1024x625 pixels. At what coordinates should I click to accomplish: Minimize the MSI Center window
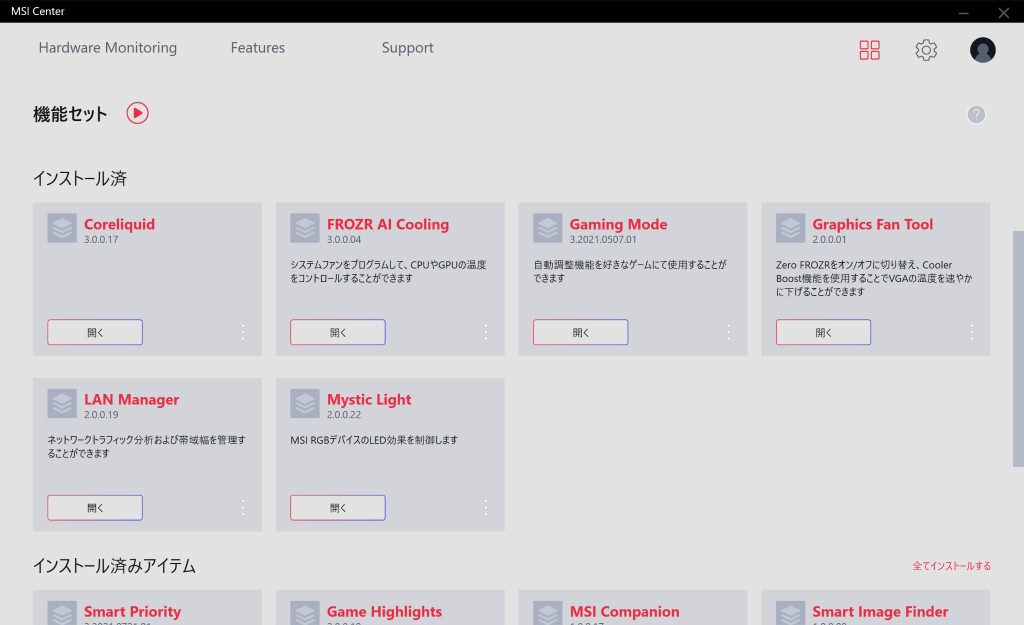click(963, 12)
